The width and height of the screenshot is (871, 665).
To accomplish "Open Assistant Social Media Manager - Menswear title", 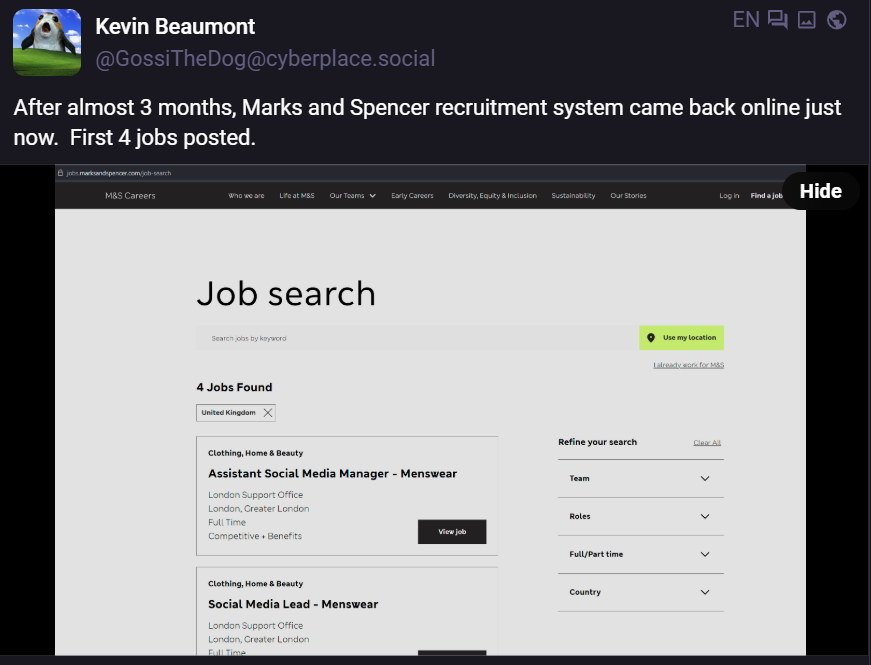I will 333,474.
